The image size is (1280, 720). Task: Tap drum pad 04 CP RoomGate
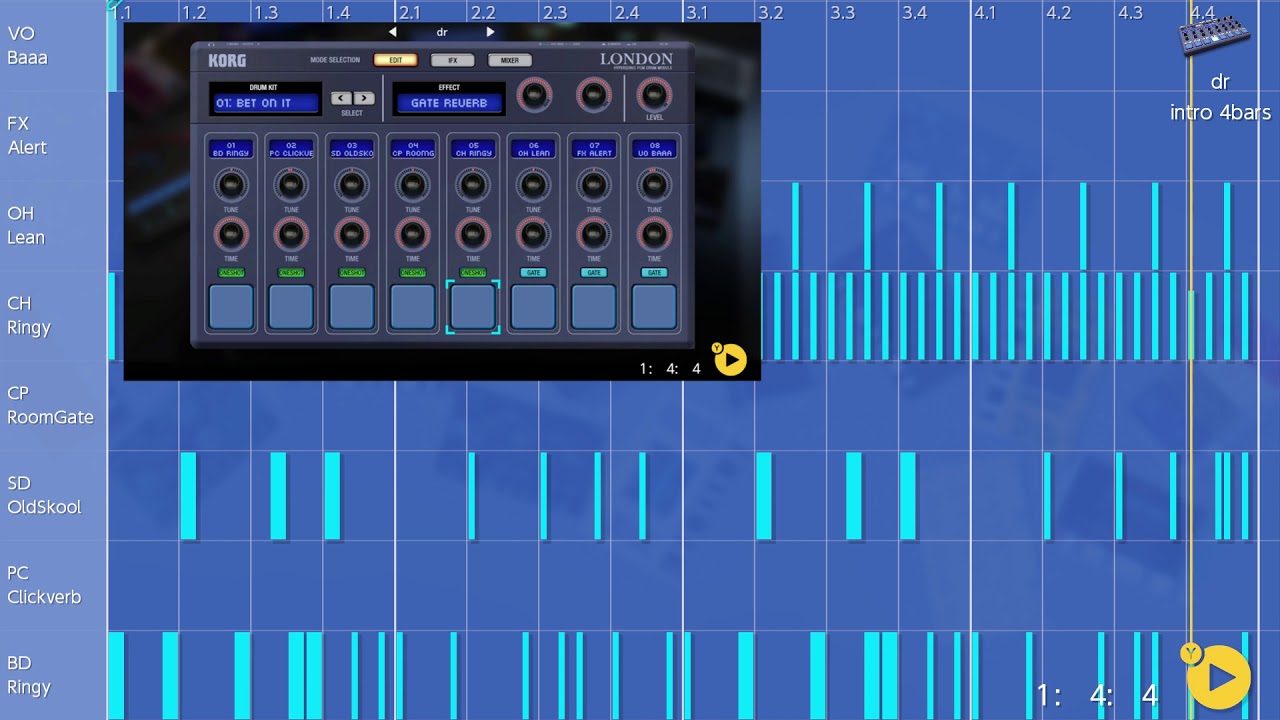click(x=413, y=307)
